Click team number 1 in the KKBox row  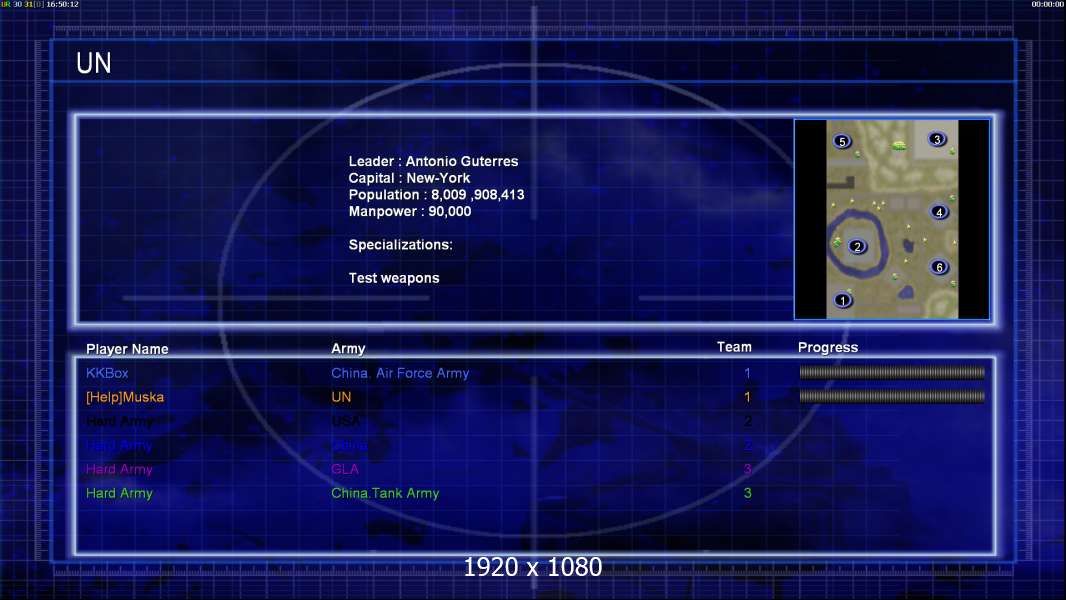point(747,373)
